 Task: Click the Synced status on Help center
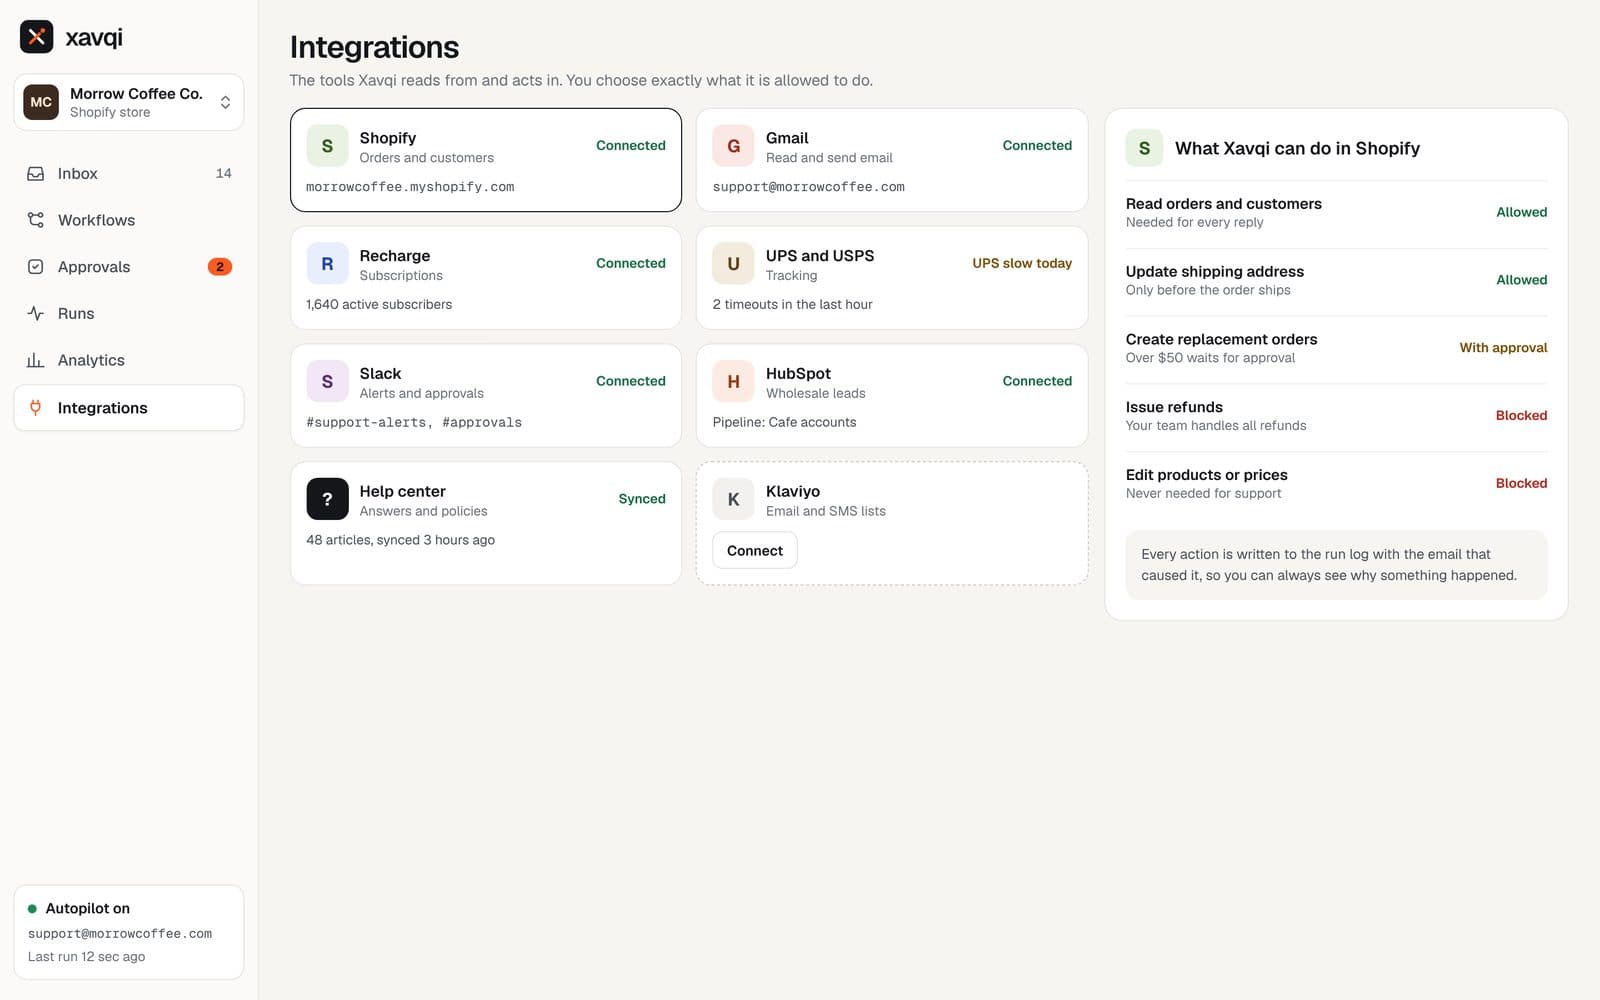642,499
